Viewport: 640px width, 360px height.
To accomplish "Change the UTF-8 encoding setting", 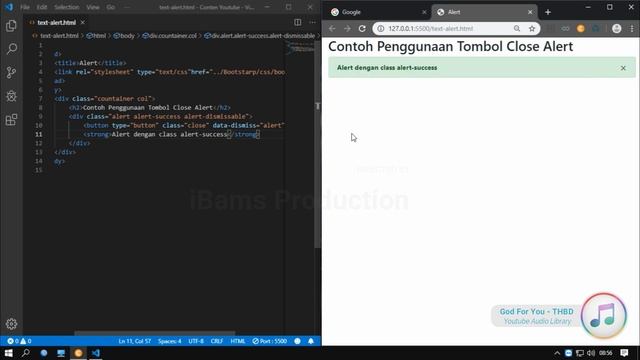I will click(196, 341).
